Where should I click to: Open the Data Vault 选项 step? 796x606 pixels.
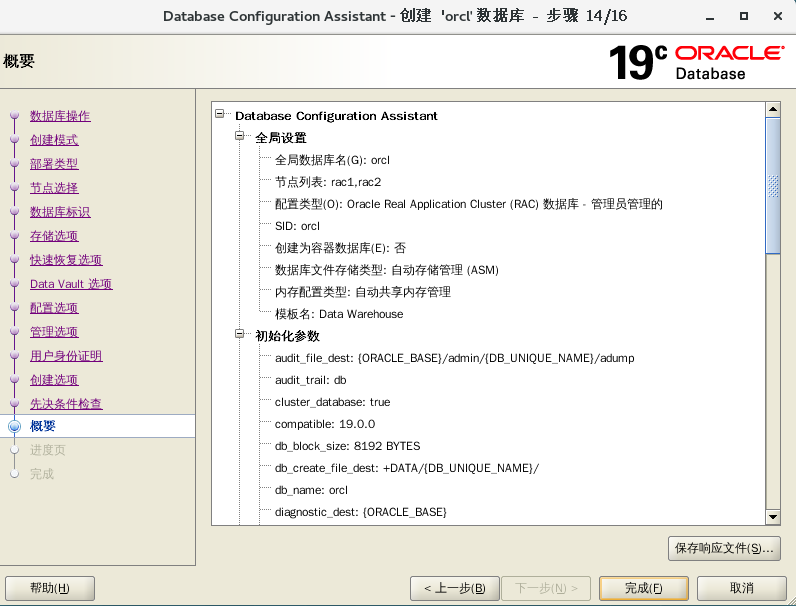click(71, 284)
